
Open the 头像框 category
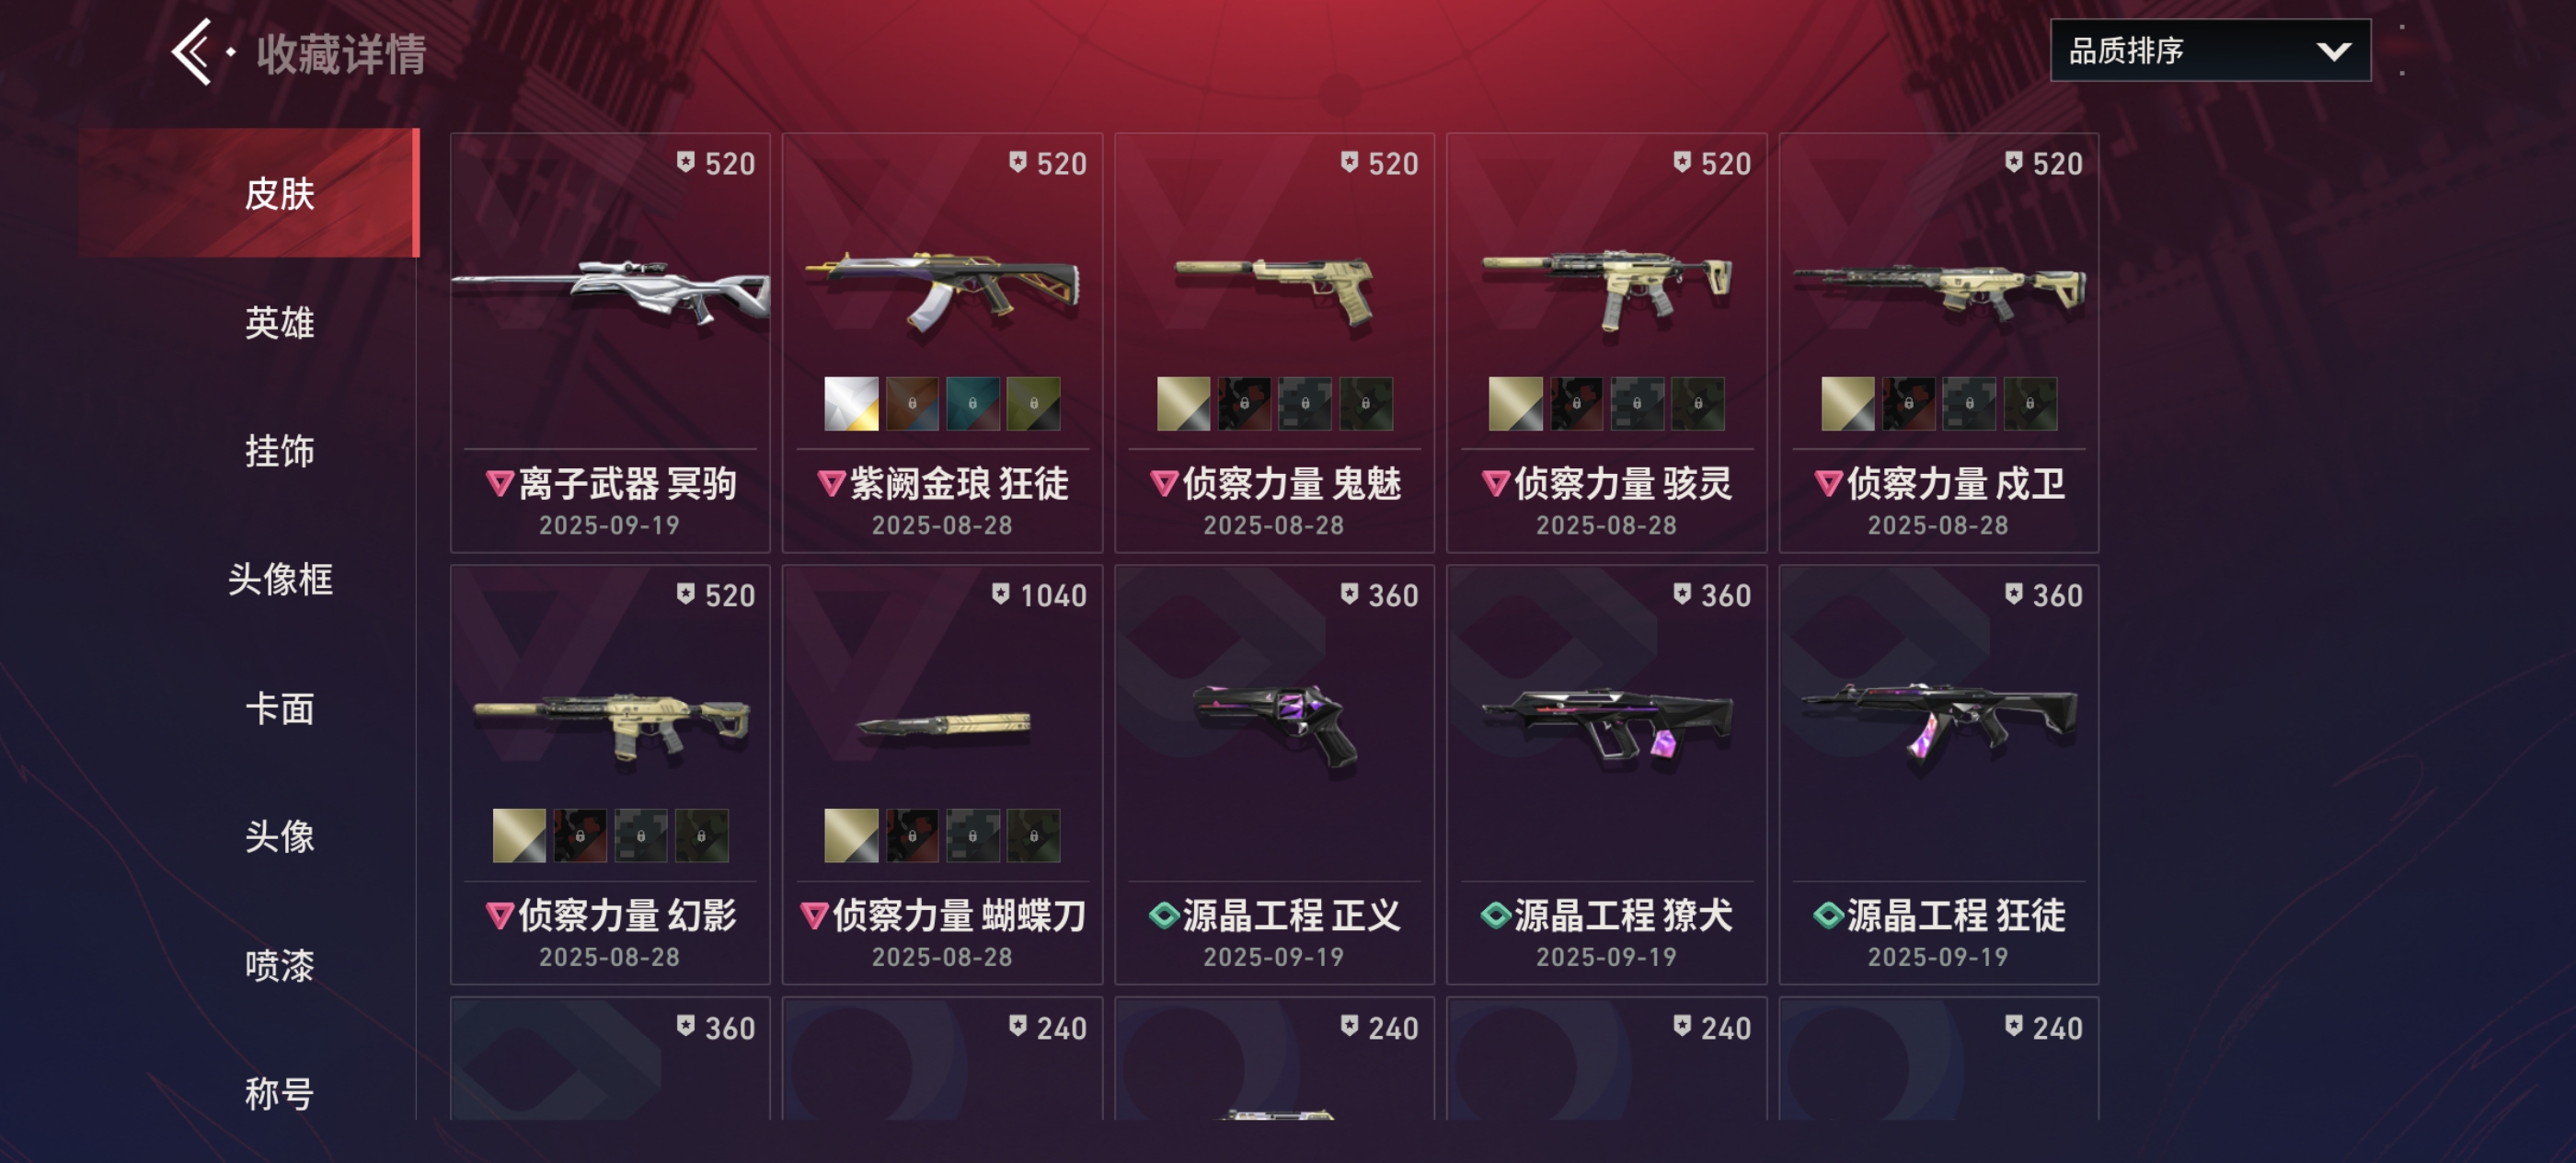(x=280, y=579)
